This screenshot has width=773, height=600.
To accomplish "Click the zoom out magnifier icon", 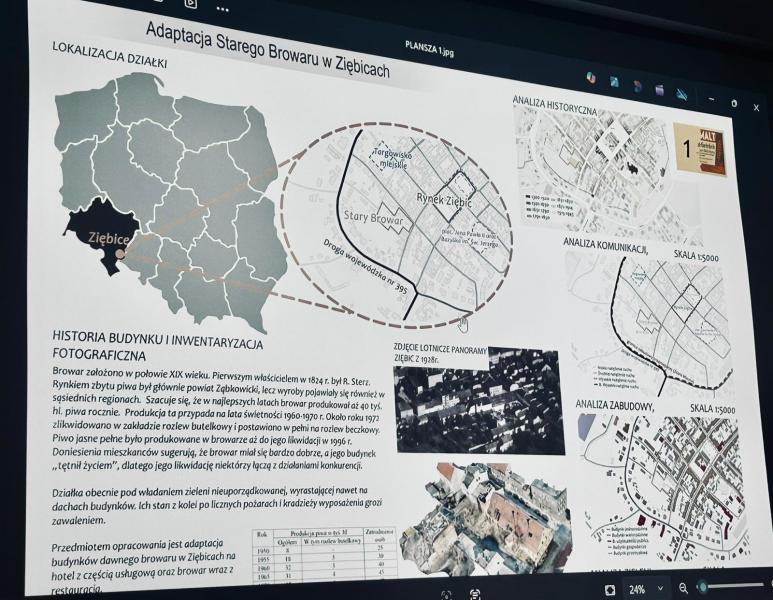I will tap(684, 589).
